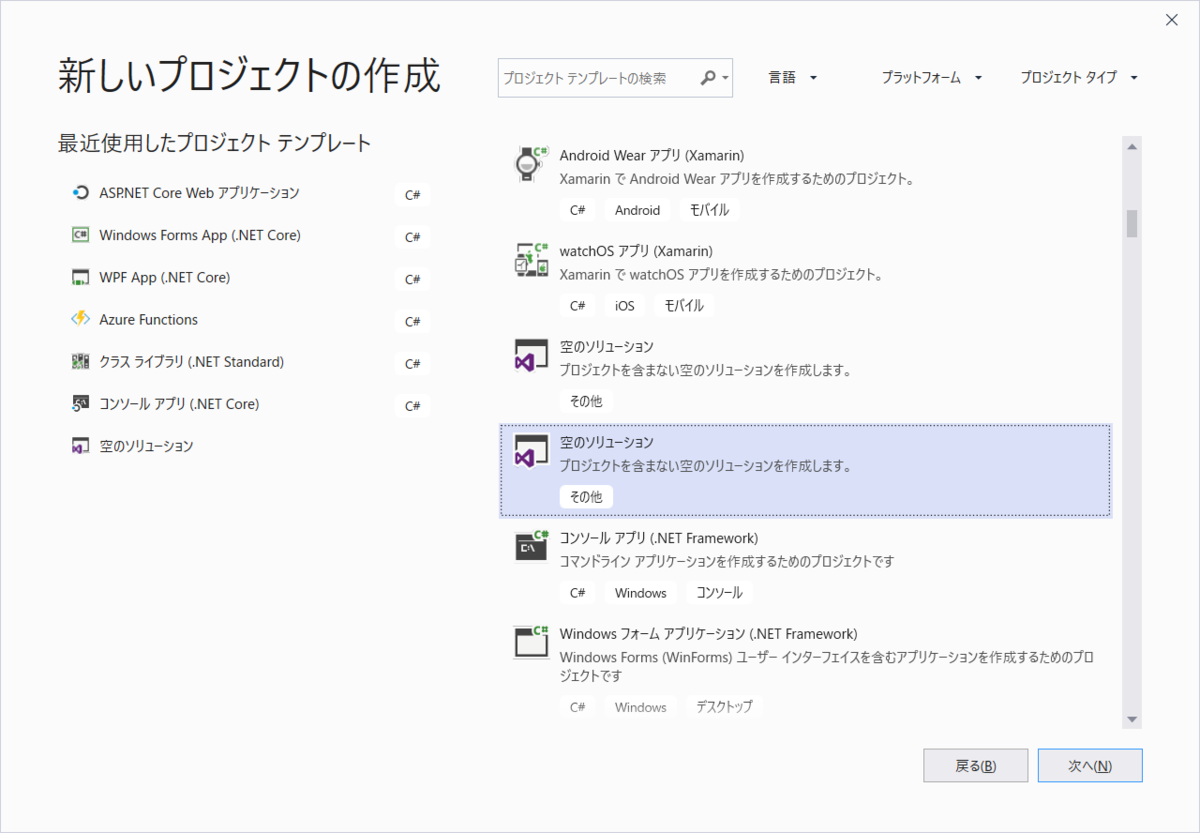Click the watchOS アプリ (Xamarin) icon
This screenshot has width=1200, height=833.
530,259
